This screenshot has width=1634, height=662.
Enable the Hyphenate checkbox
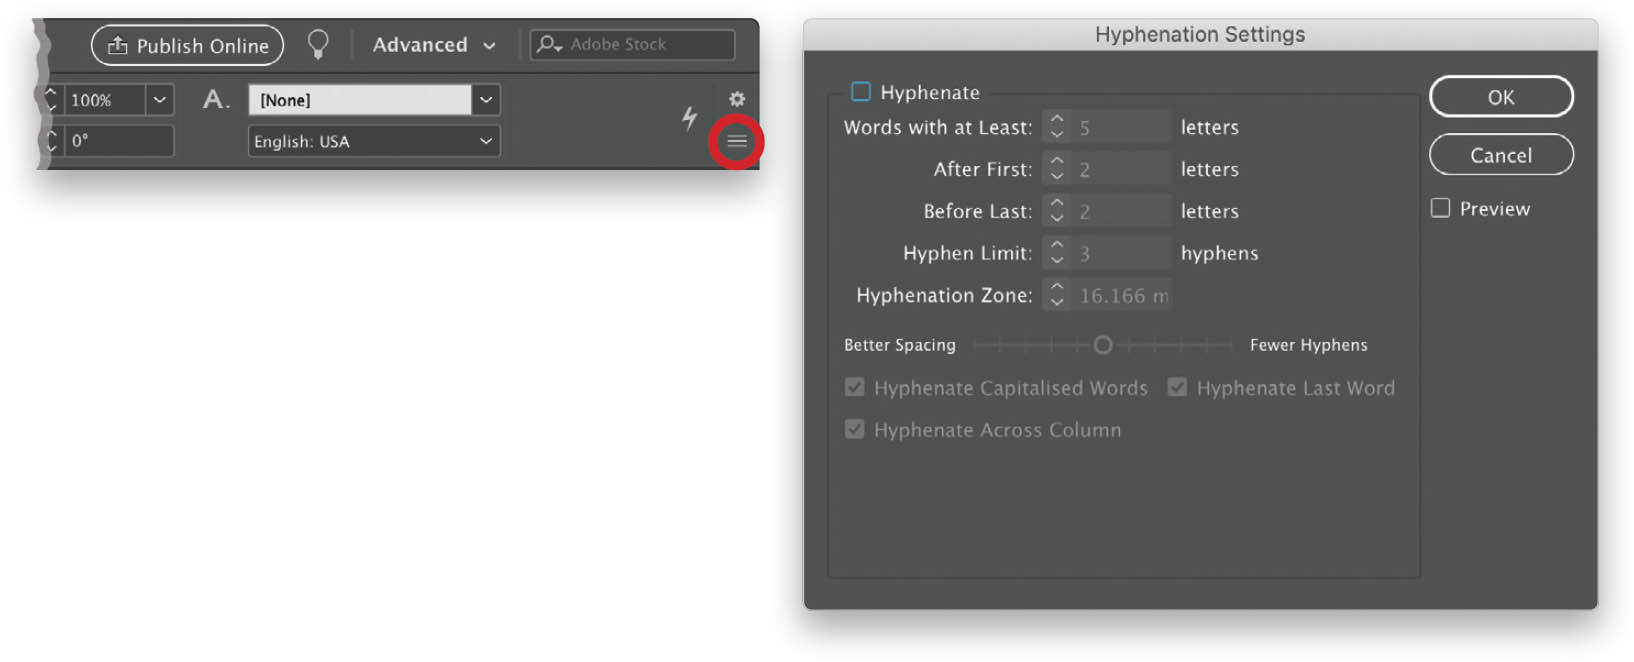860,92
